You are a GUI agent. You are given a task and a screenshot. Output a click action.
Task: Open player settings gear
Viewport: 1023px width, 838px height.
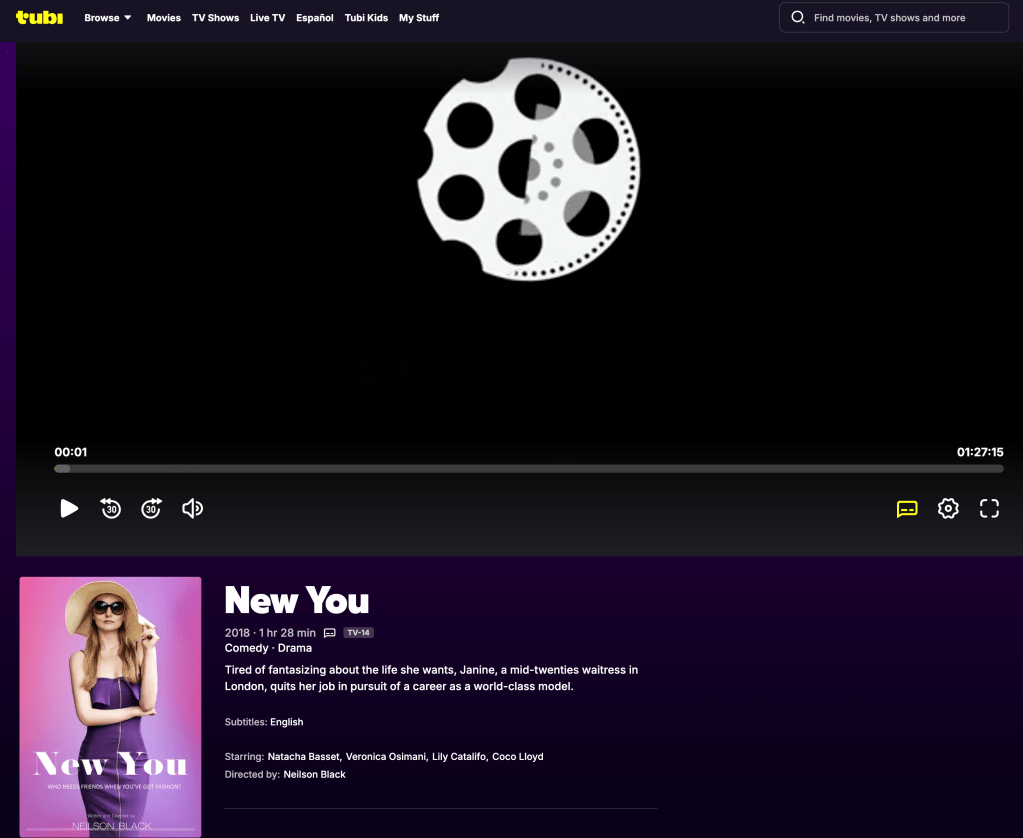point(948,508)
